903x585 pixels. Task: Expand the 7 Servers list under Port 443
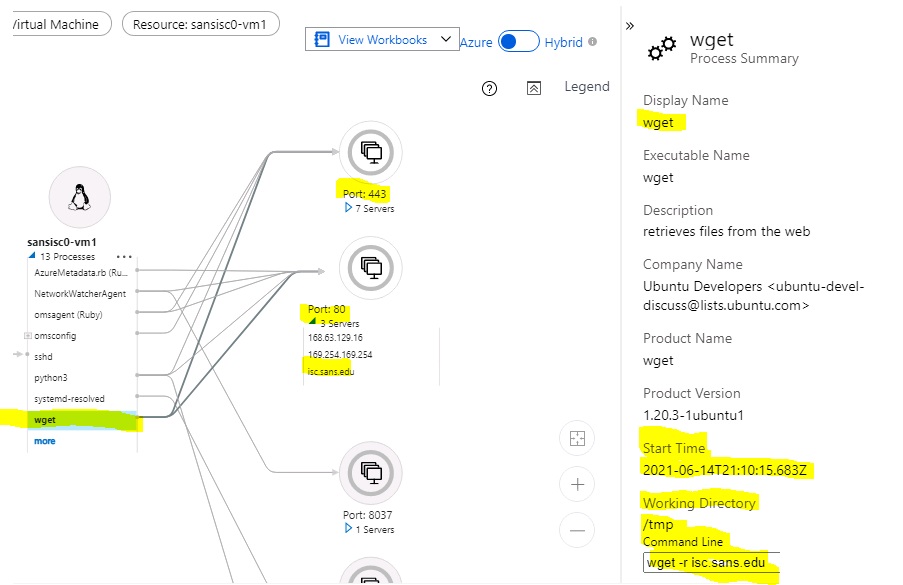click(x=348, y=207)
